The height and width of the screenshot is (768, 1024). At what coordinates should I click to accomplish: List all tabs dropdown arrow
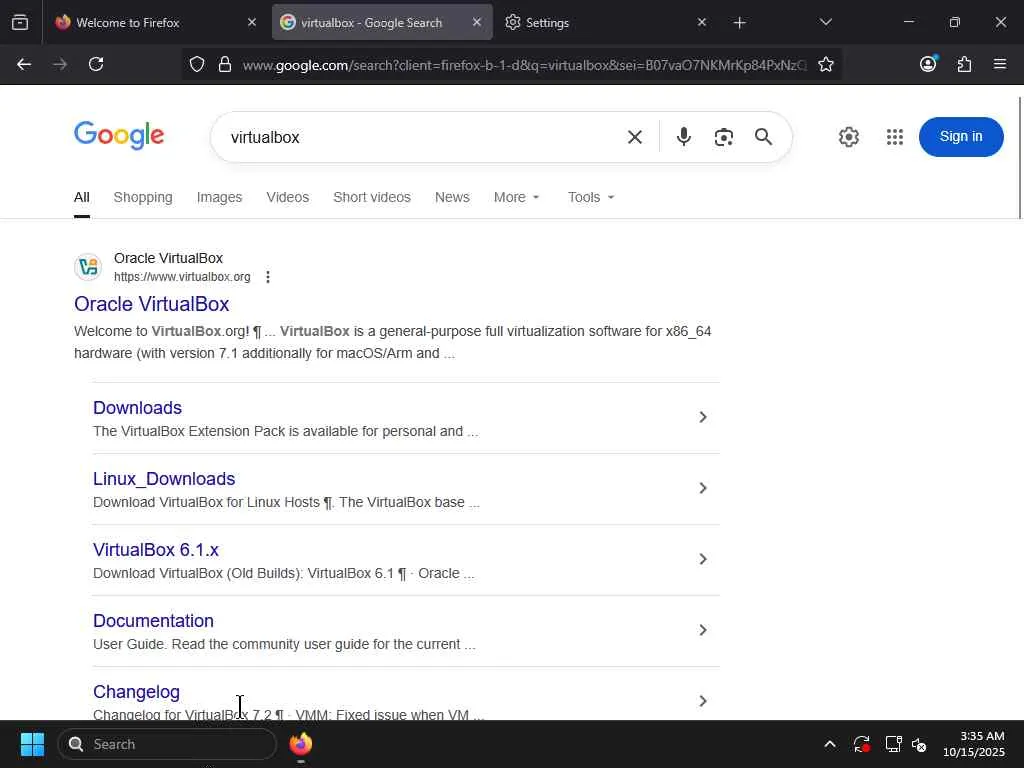pos(825,23)
